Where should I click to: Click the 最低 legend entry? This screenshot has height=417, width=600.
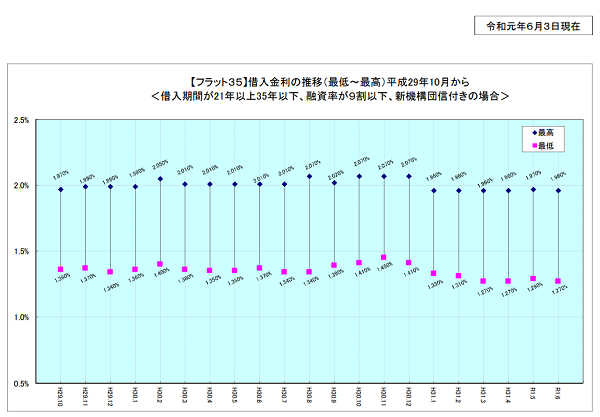[543, 146]
